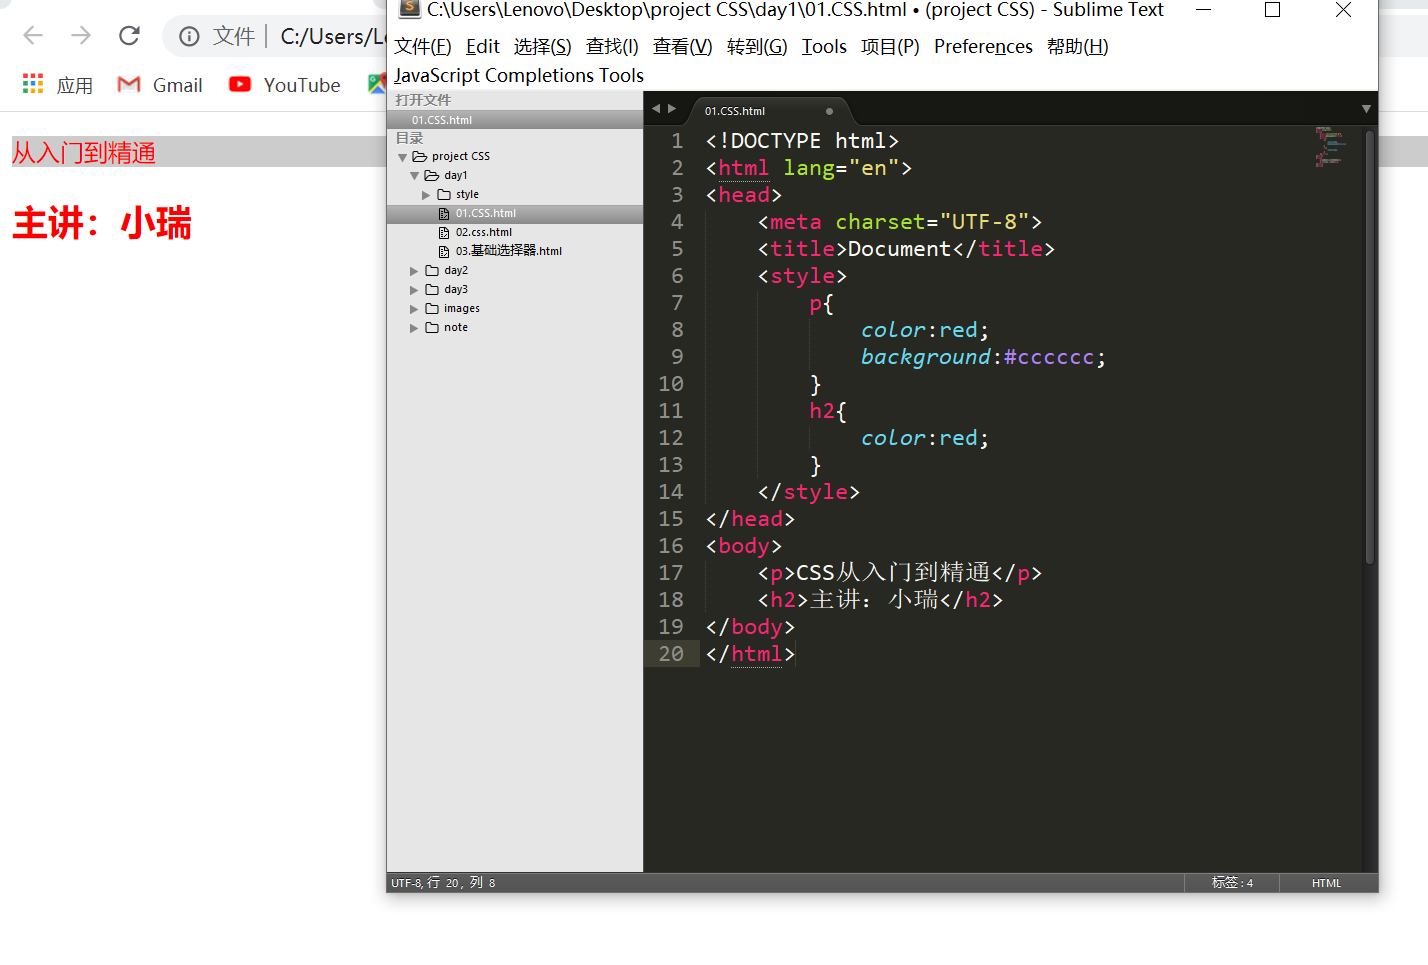This screenshot has height=965, width=1428.
Task: Click file icon of 03.基础选择器.html
Action: [x=444, y=252]
